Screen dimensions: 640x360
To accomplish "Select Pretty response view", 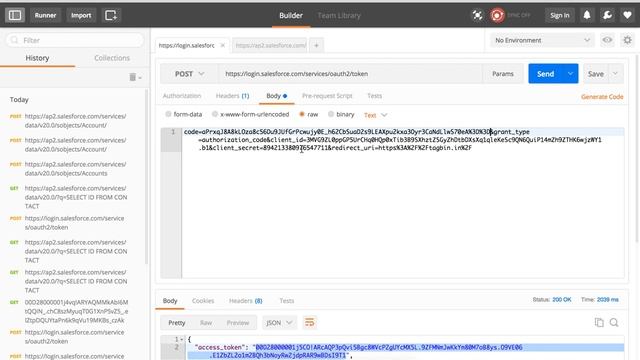I will point(177,322).
